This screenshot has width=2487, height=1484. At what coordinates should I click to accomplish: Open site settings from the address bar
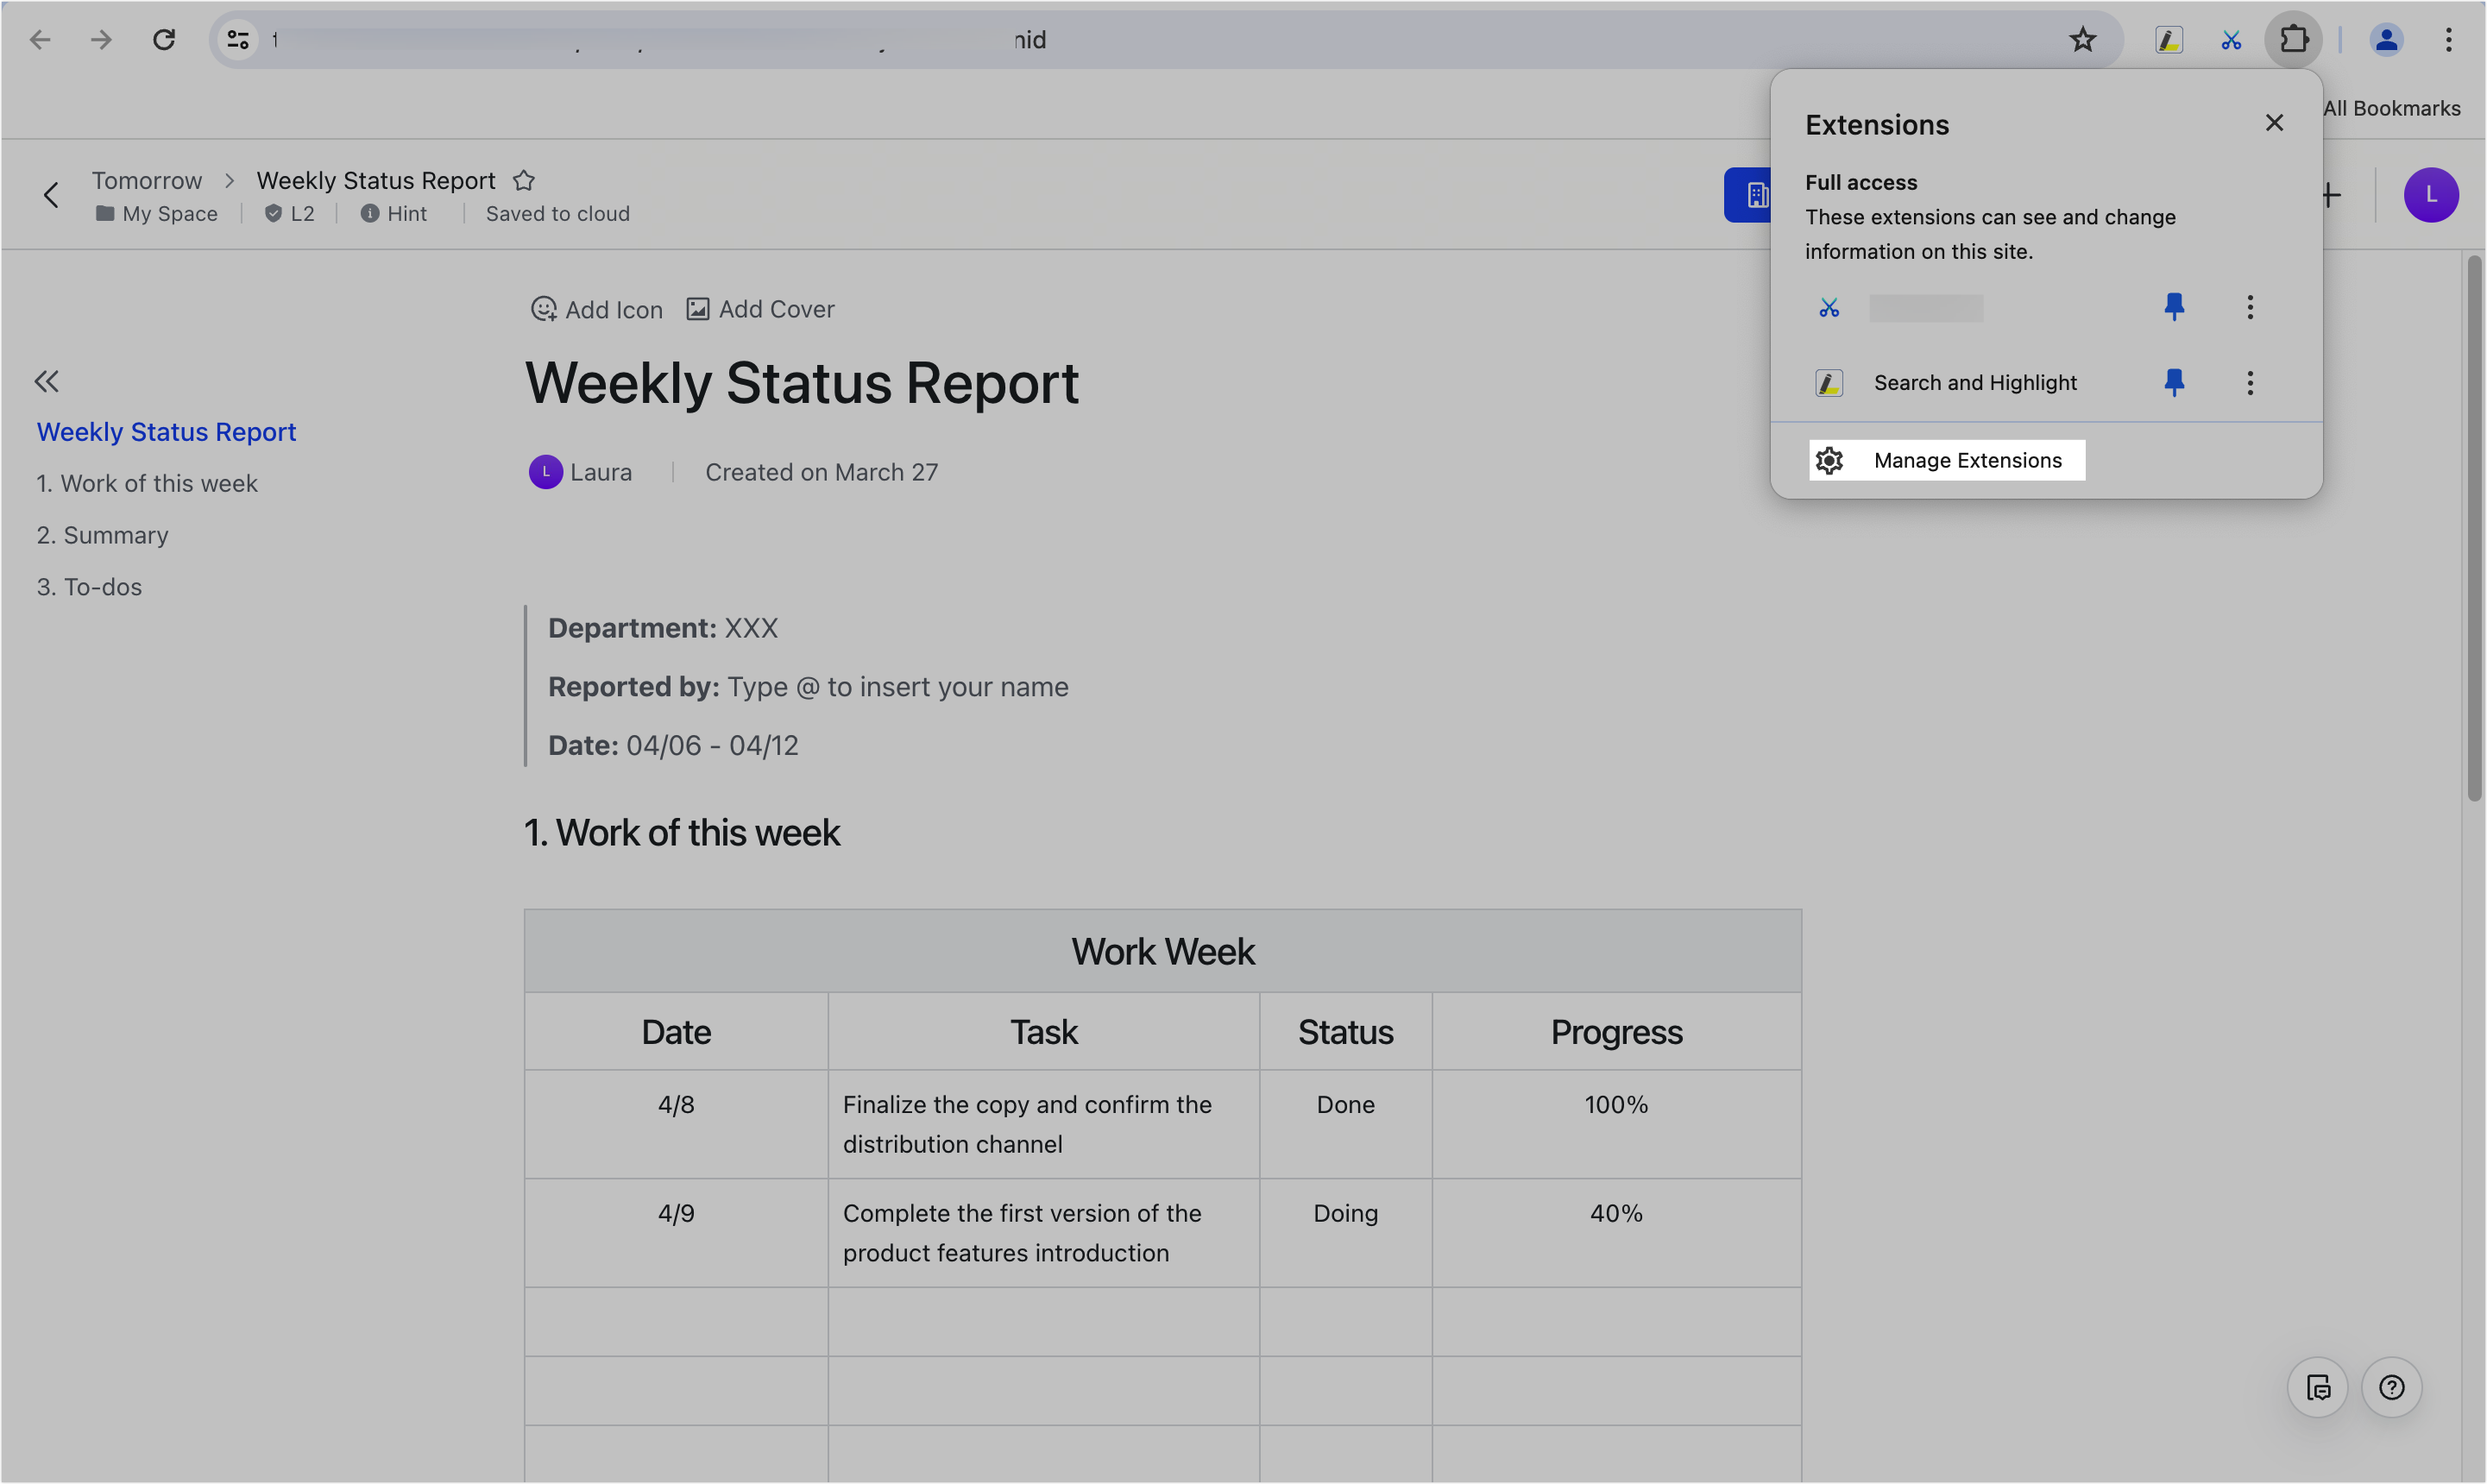tap(237, 39)
